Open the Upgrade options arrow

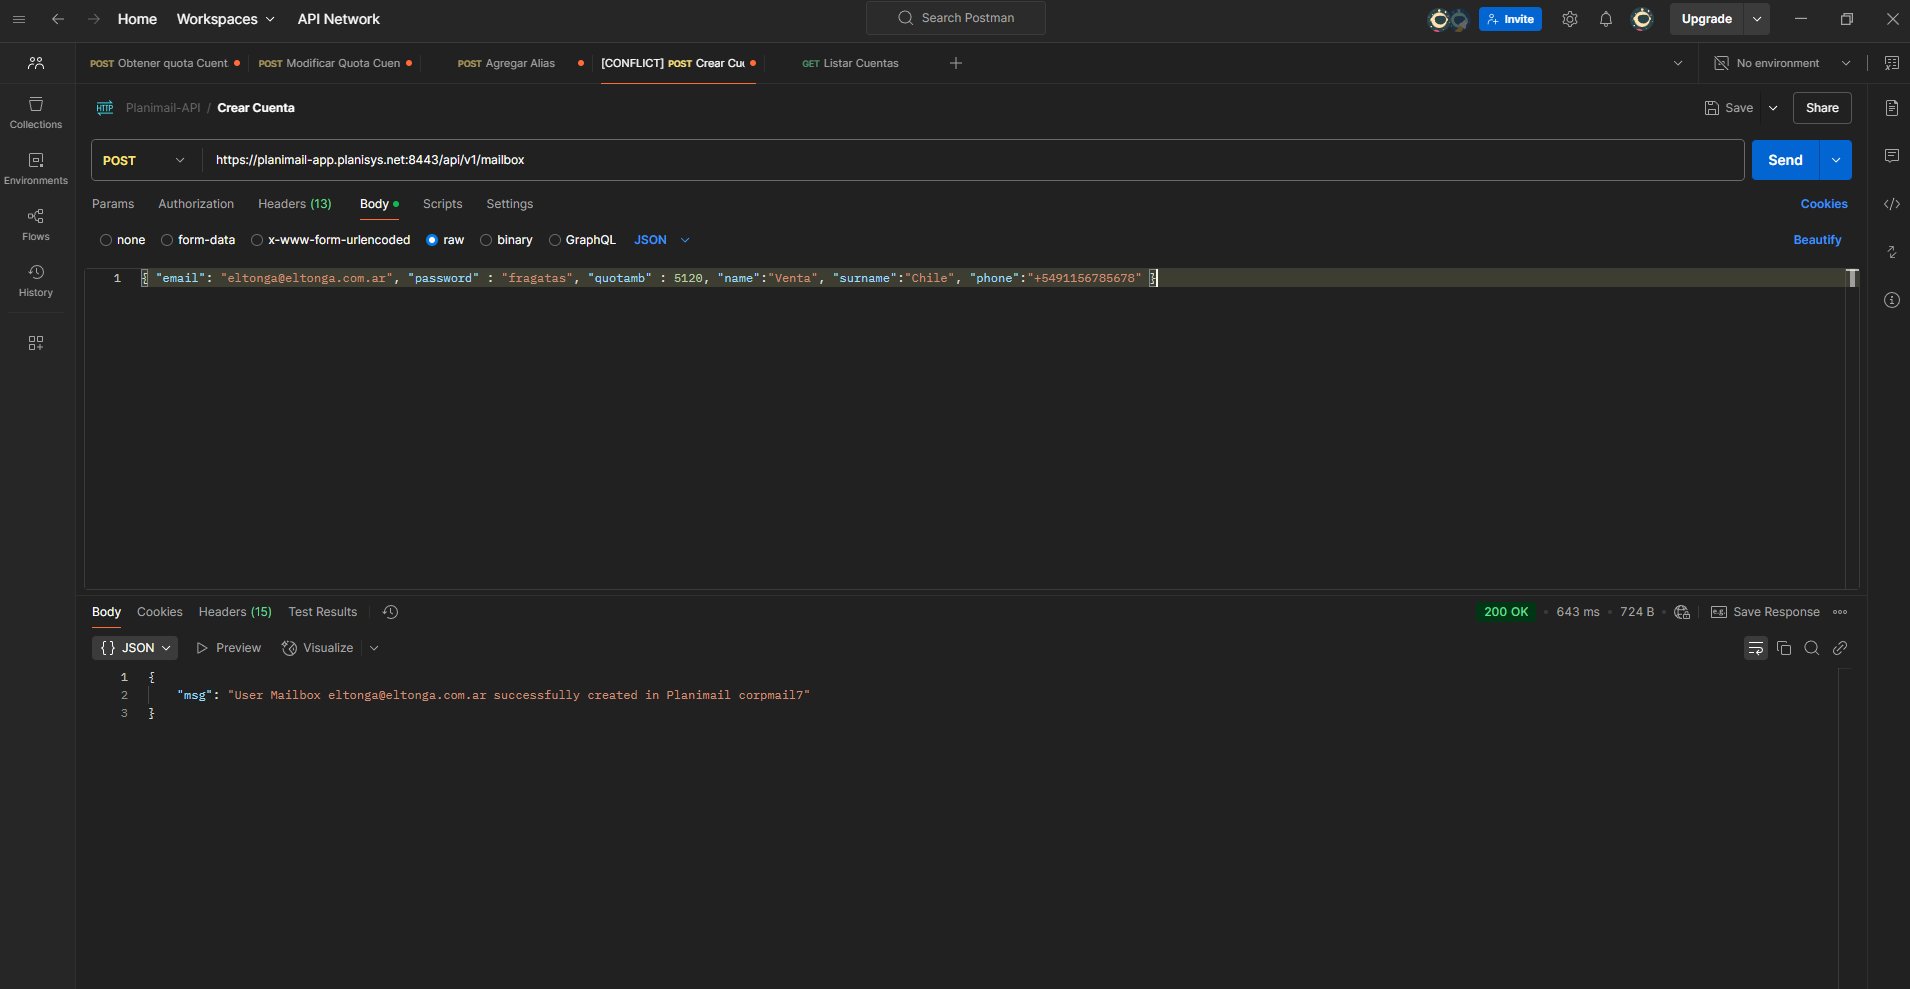click(1757, 19)
